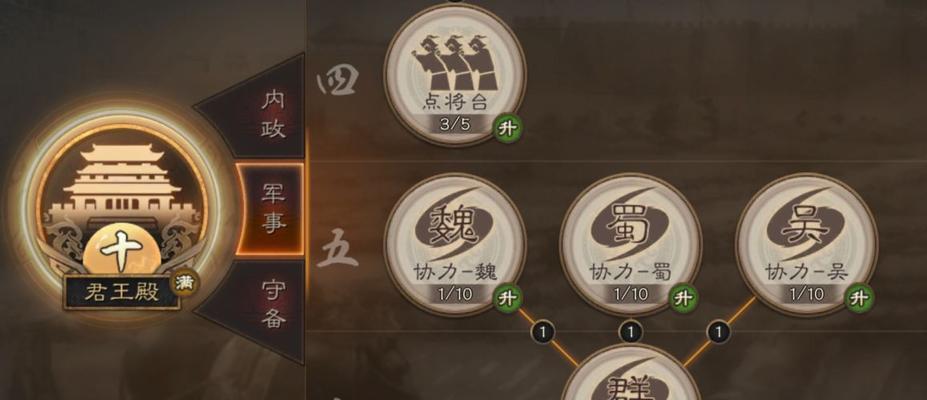
Task: Upgrade 点将台 with green 升 button
Action: pos(507,129)
